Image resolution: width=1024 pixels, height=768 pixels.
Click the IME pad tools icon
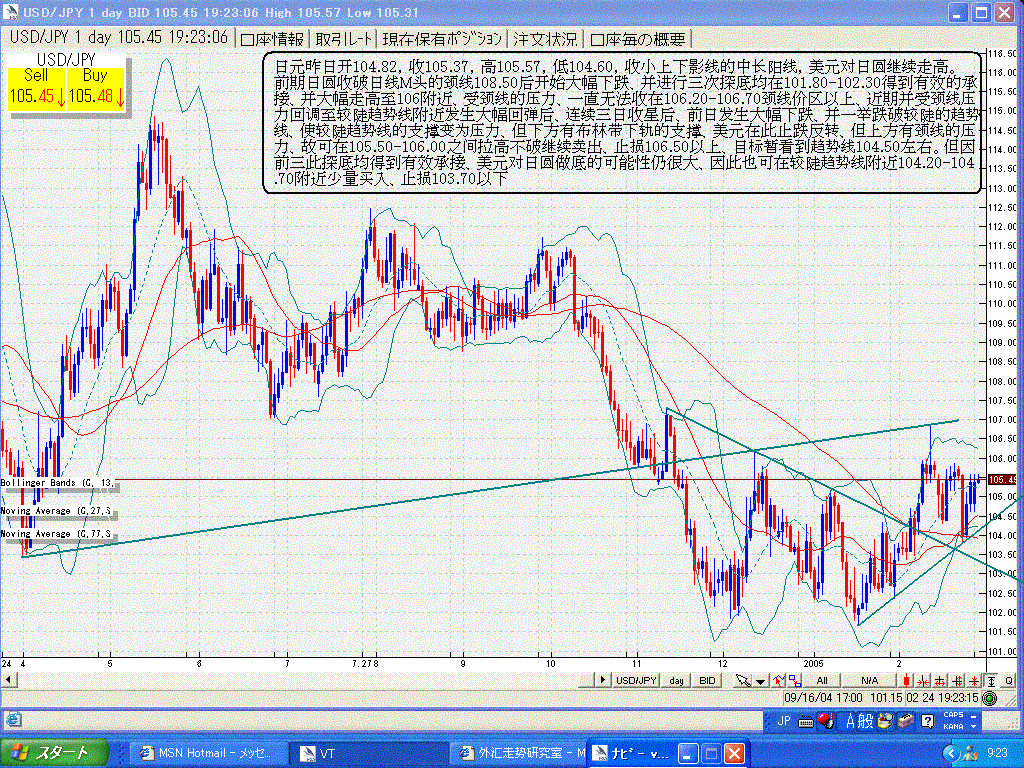click(886, 721)
